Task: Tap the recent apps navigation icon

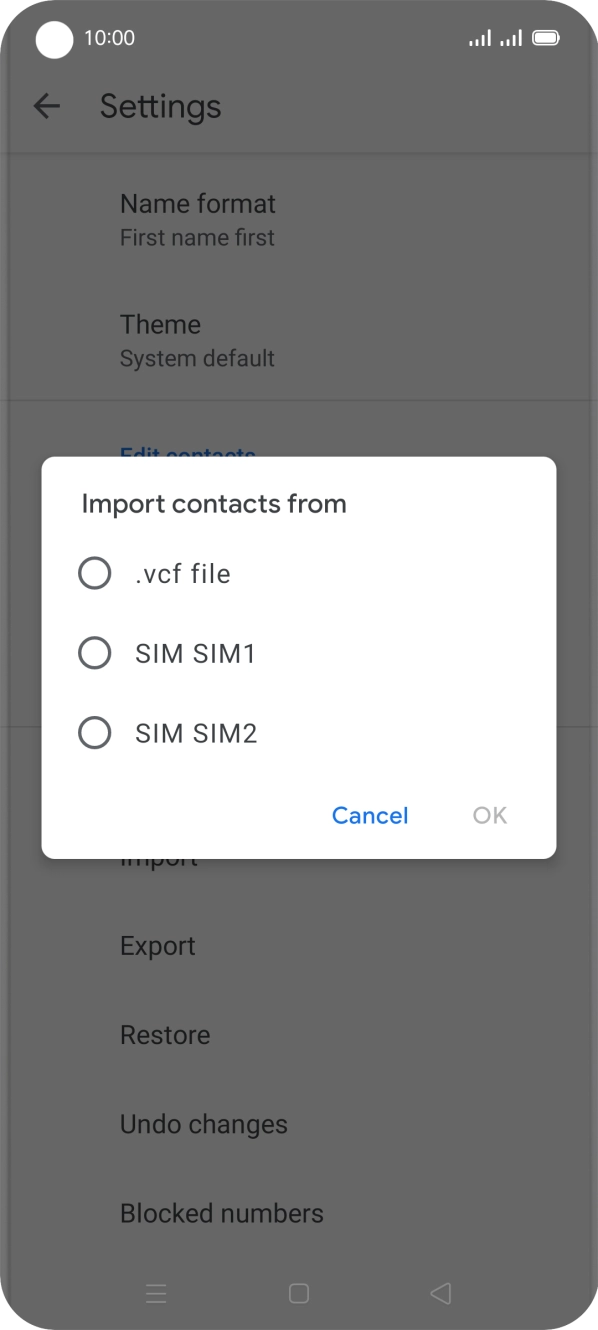Action: point(156,1293)
